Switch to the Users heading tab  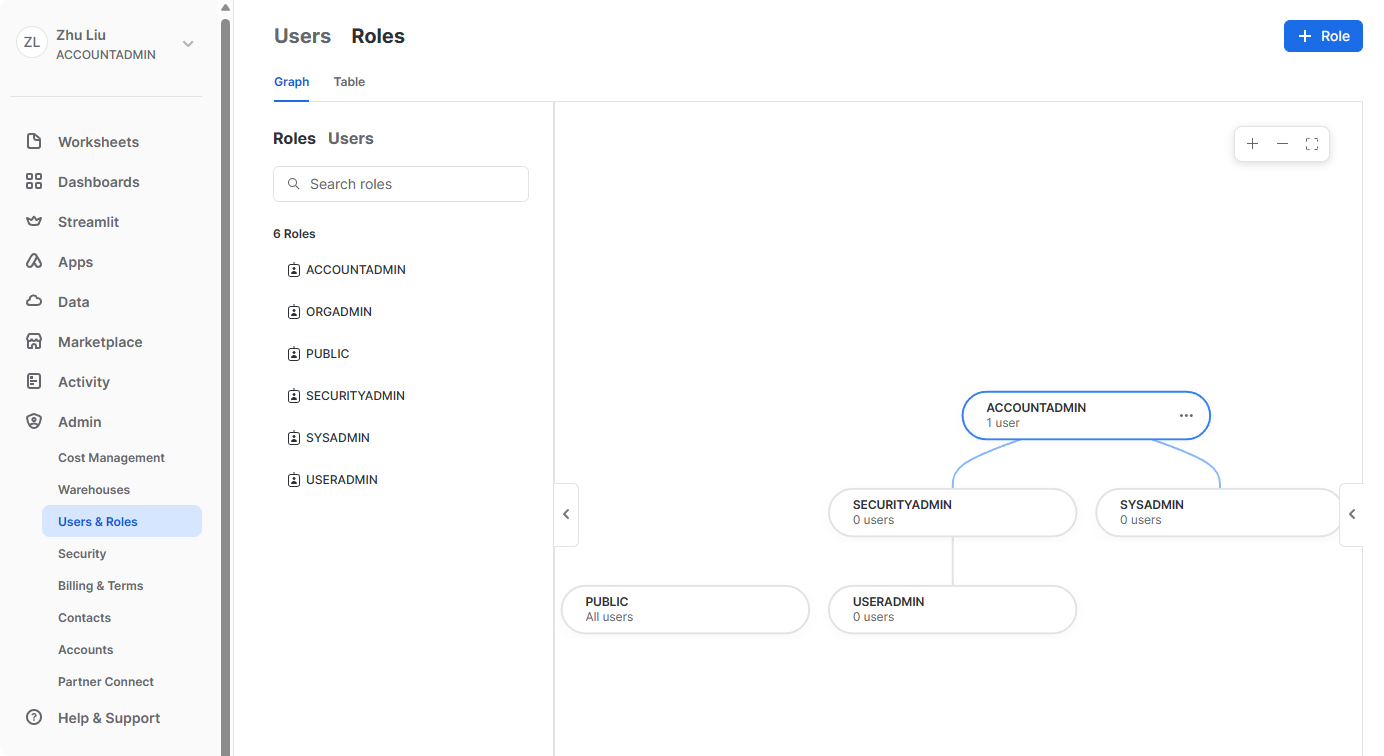point(302,36)
